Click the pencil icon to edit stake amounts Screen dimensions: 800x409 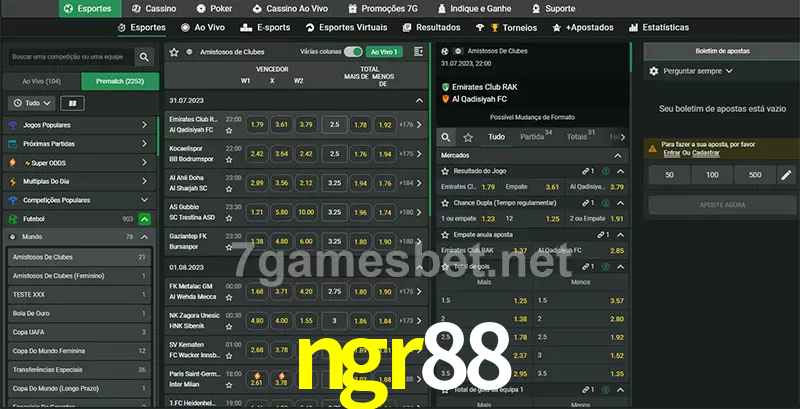point(786,175)
